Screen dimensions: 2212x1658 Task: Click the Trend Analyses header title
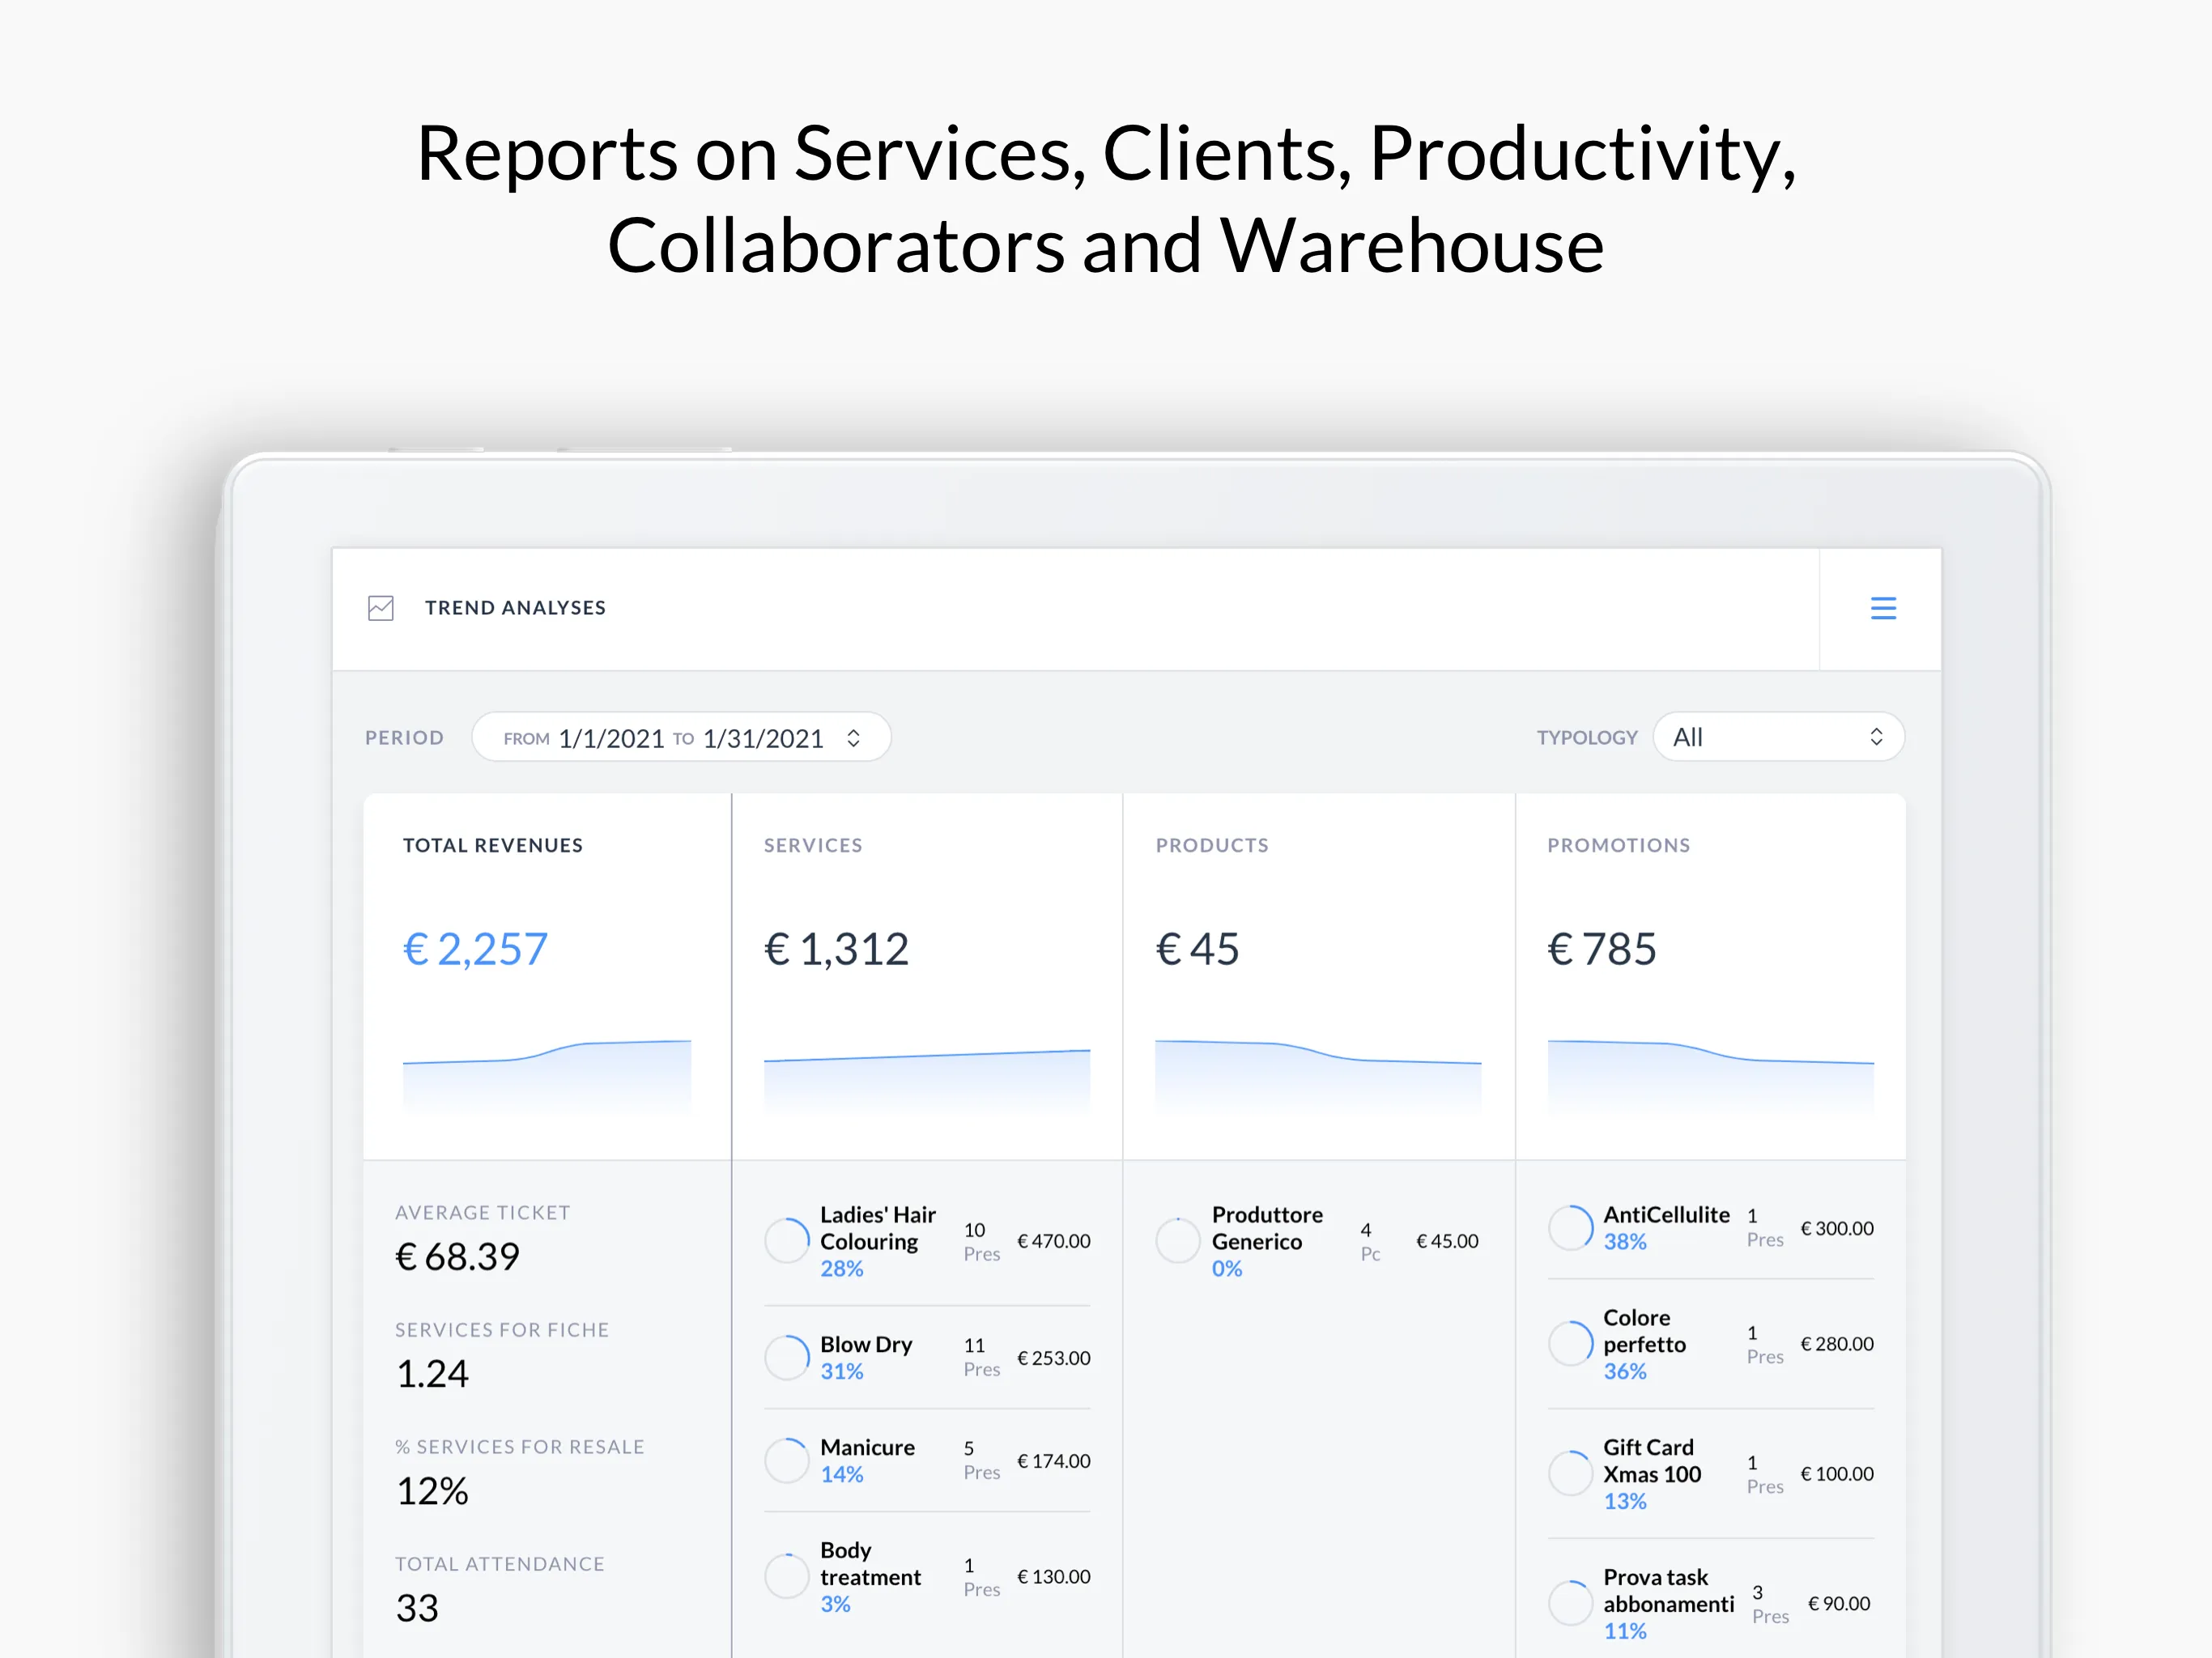515,608
